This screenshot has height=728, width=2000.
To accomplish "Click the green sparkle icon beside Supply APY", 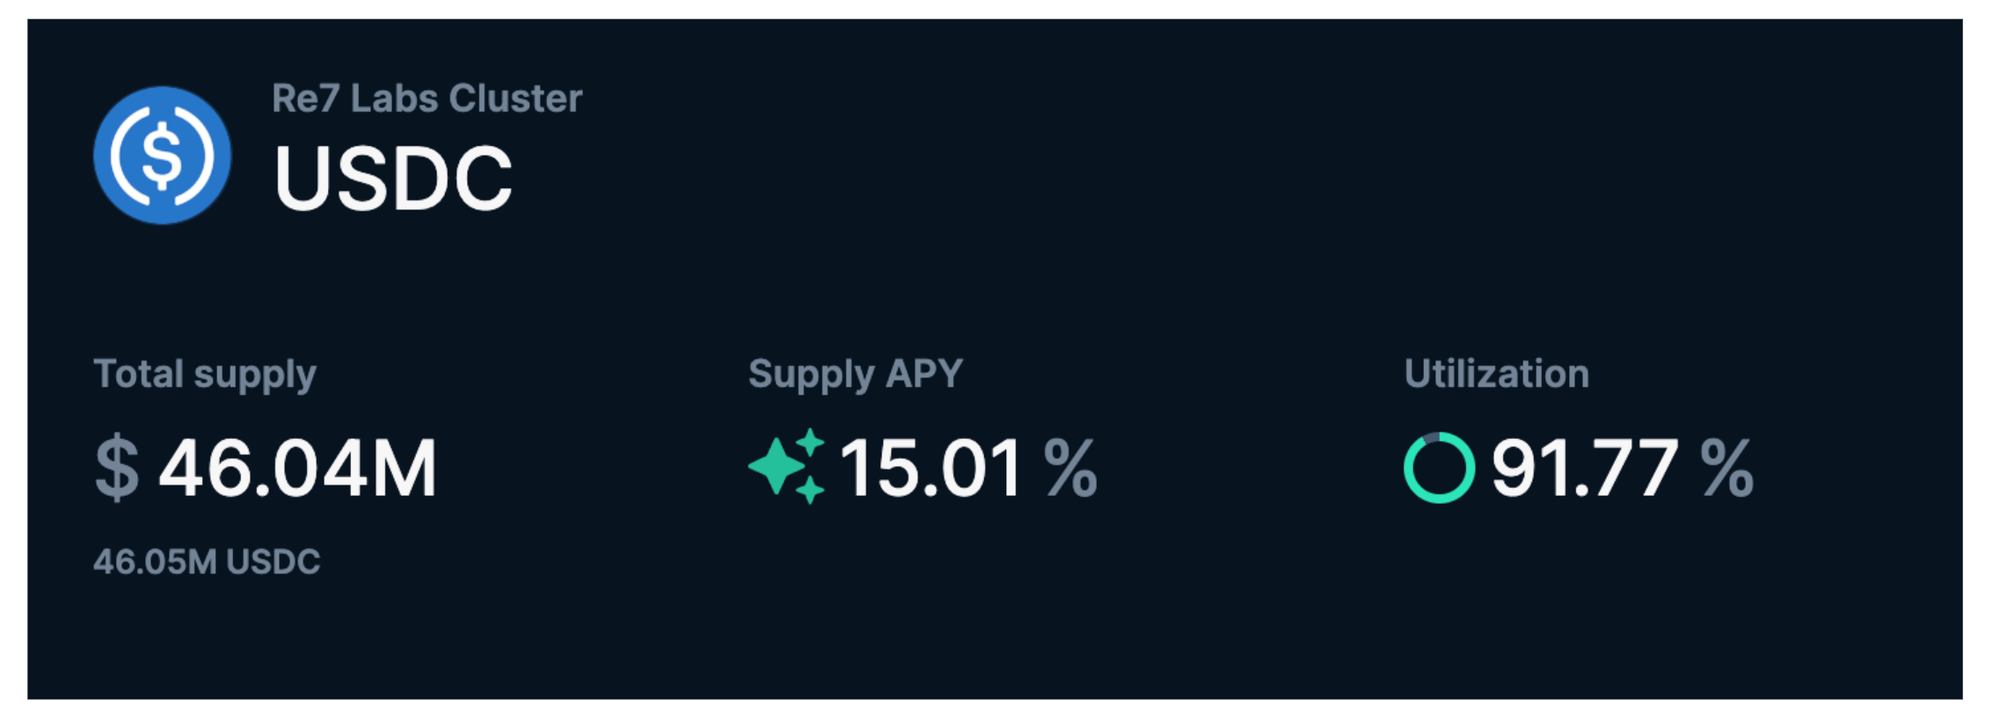I will coord(787,466).
